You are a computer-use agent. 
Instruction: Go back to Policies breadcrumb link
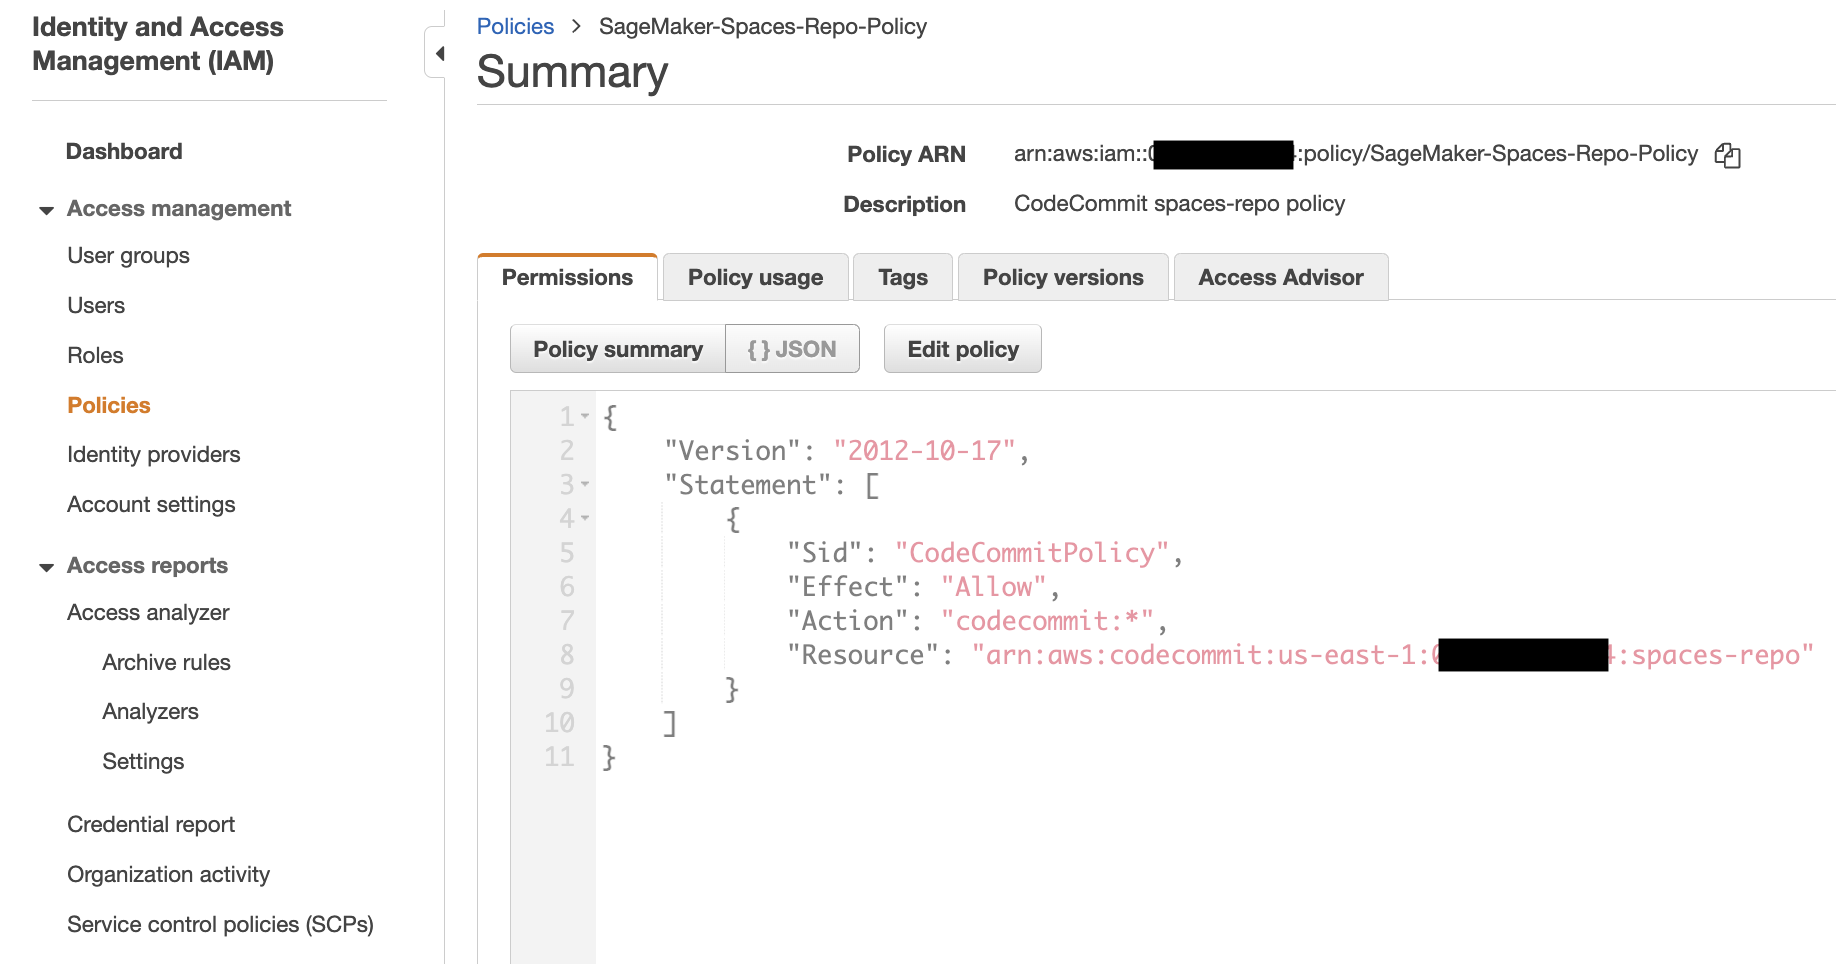[515, 27]
